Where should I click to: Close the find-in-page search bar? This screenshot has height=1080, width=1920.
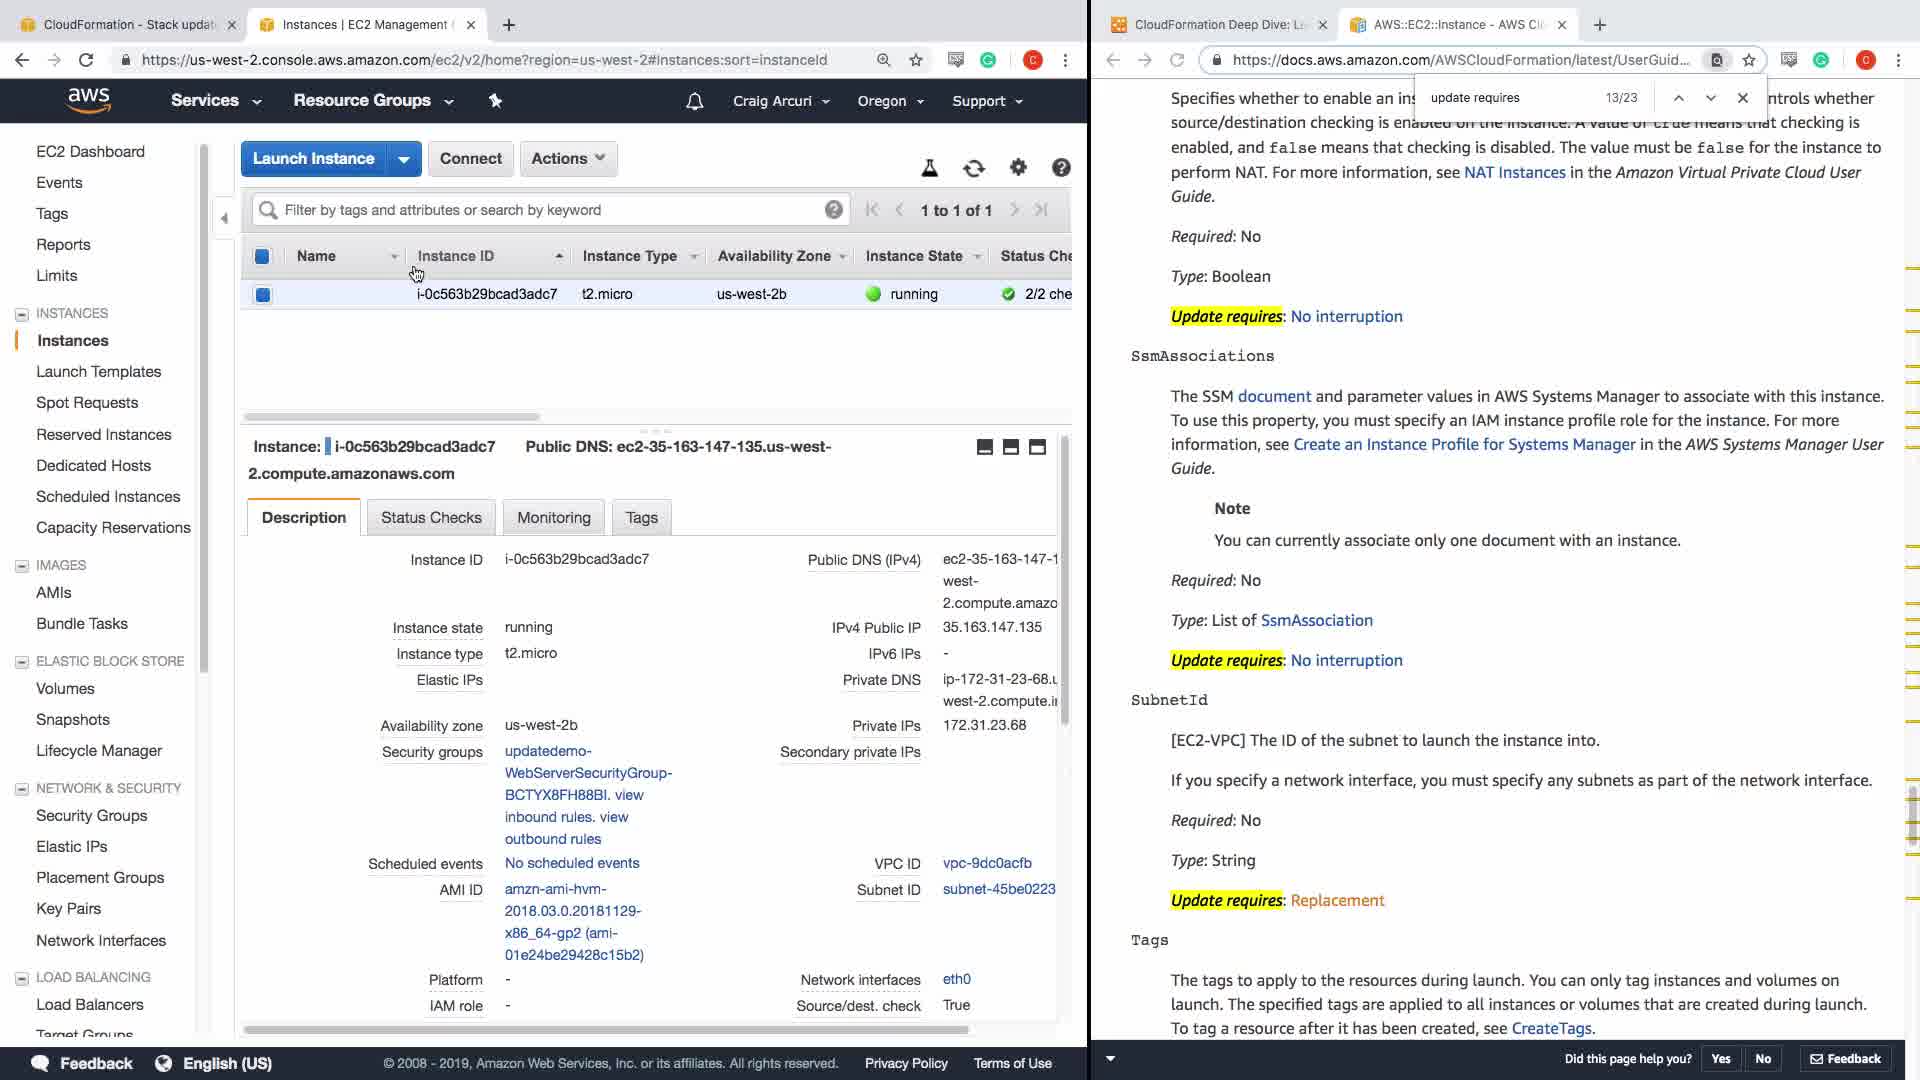[1742, 98]
